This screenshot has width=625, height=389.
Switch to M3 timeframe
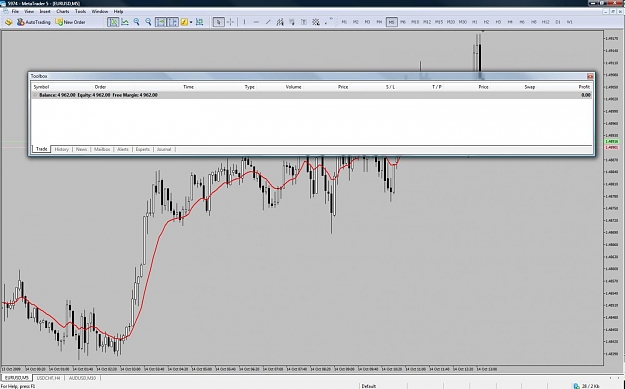[368, 22]
